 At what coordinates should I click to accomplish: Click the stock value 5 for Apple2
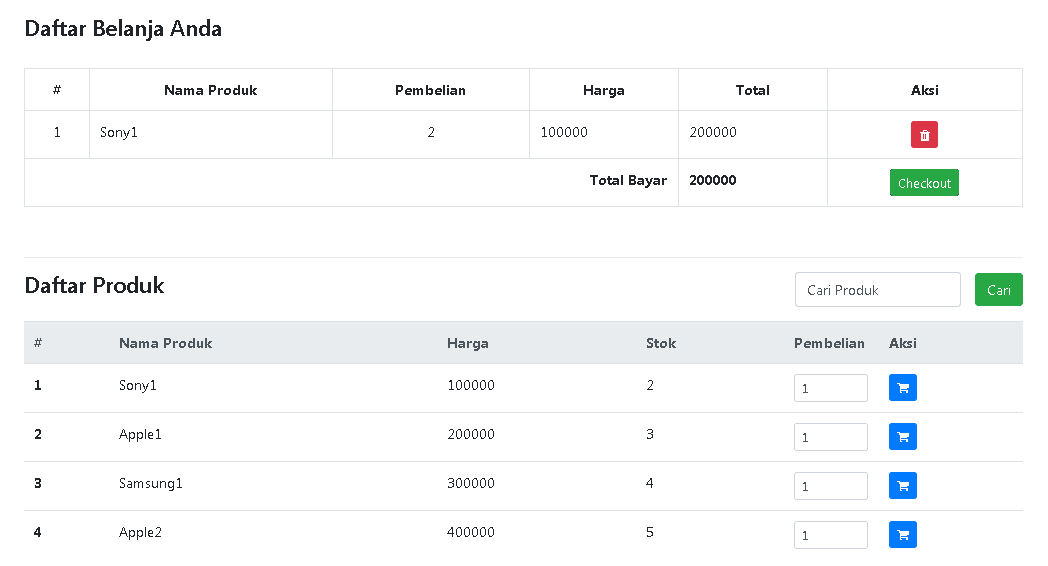[650, 532]
